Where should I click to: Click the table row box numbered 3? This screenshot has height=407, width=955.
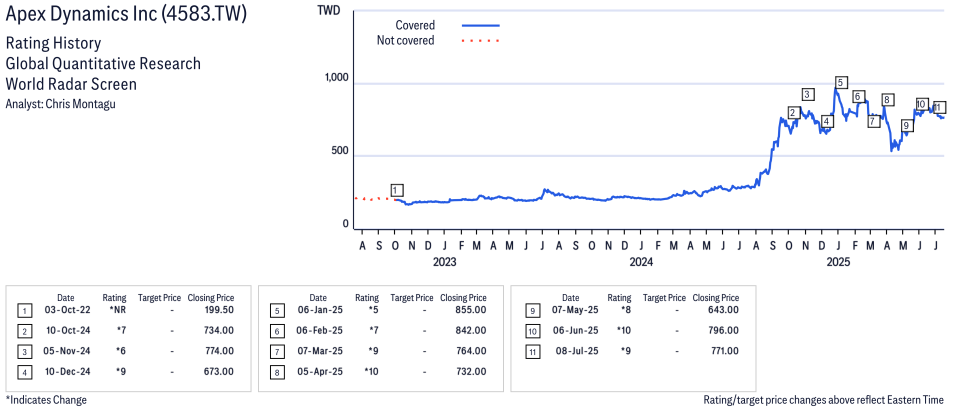click(23, 352)
